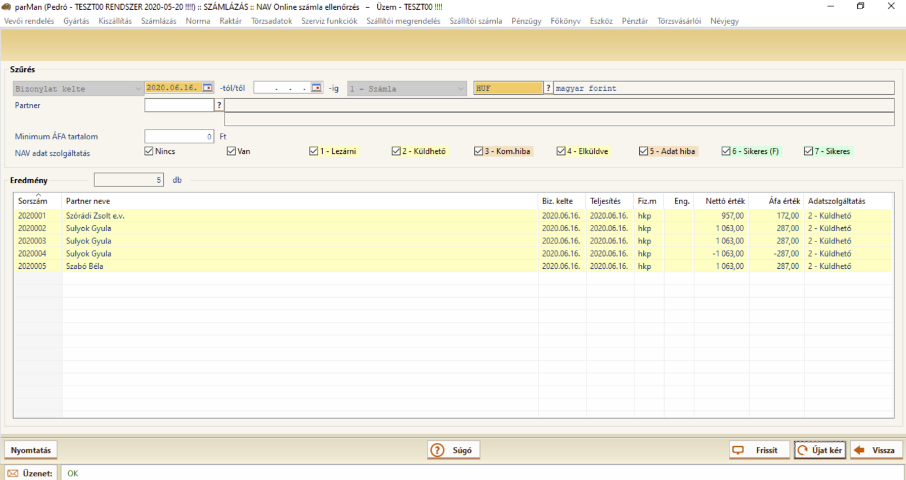
Task: Click the negative net value -1 063,00
Action: tap(728, 254)
